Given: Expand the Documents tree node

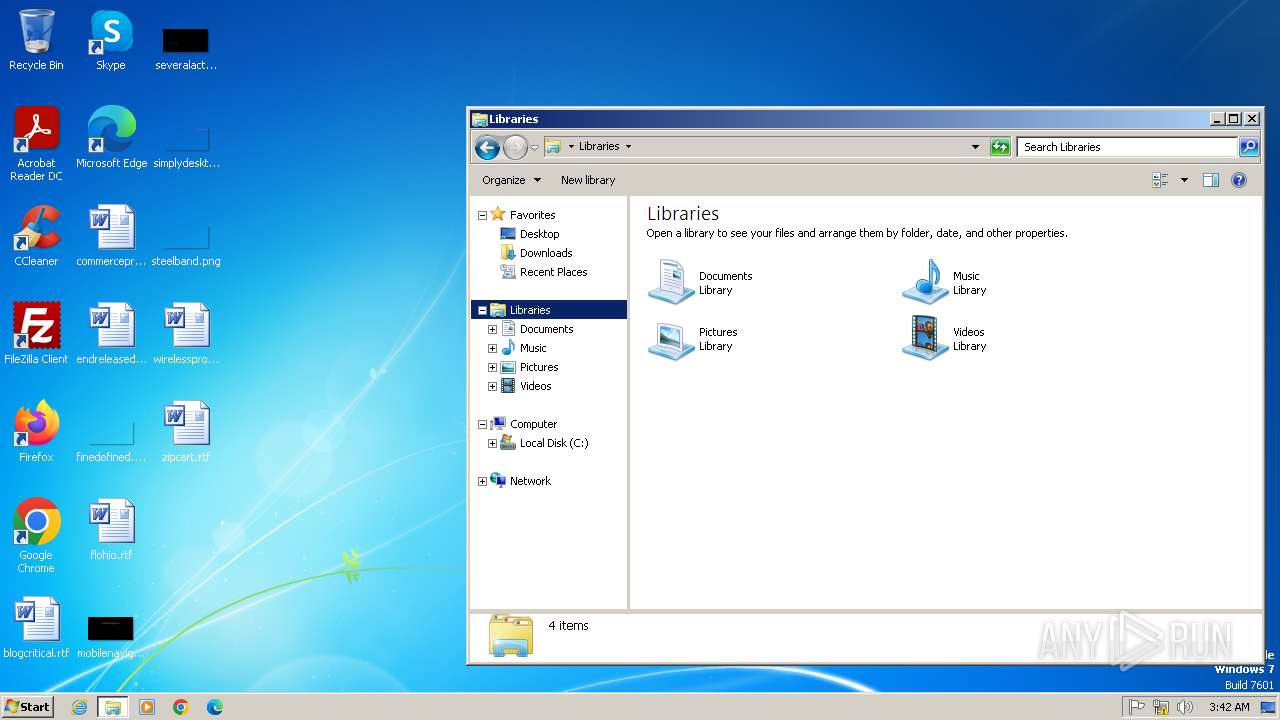Looking at the screenshot, I should [492, 329].
